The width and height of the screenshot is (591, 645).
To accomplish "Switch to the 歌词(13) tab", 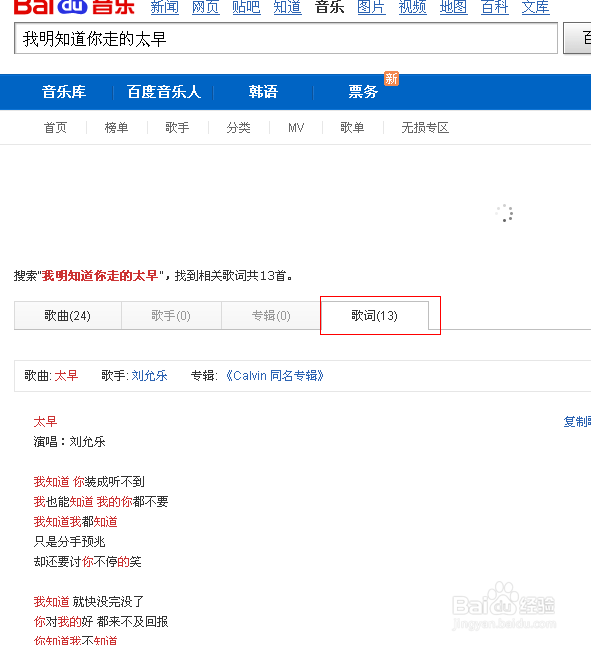I will 375,316.
